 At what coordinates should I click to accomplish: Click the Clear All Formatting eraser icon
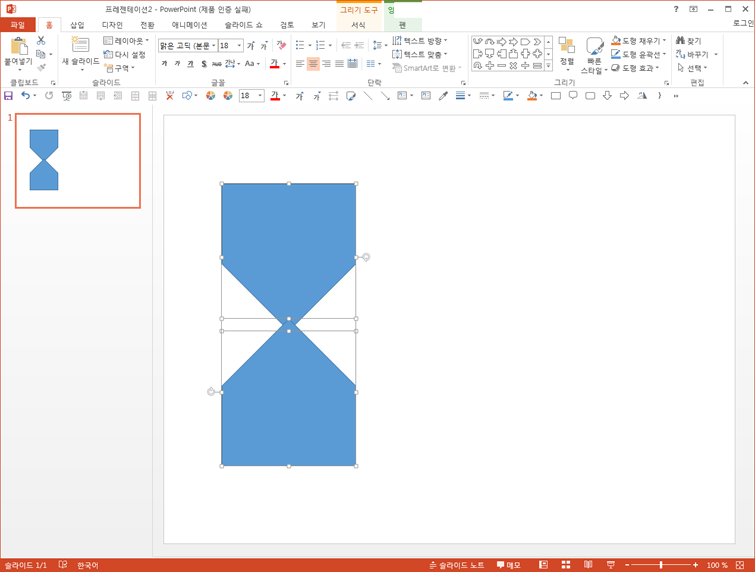[281, 45]
